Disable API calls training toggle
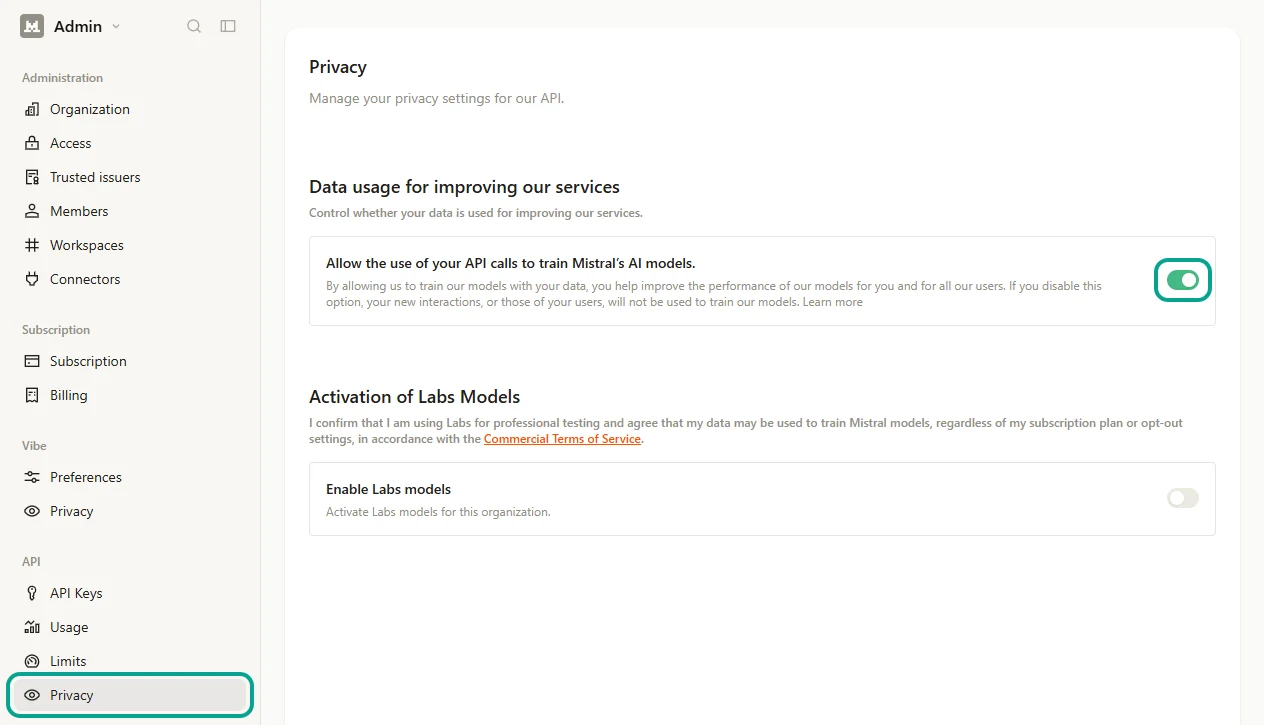 1183,280
